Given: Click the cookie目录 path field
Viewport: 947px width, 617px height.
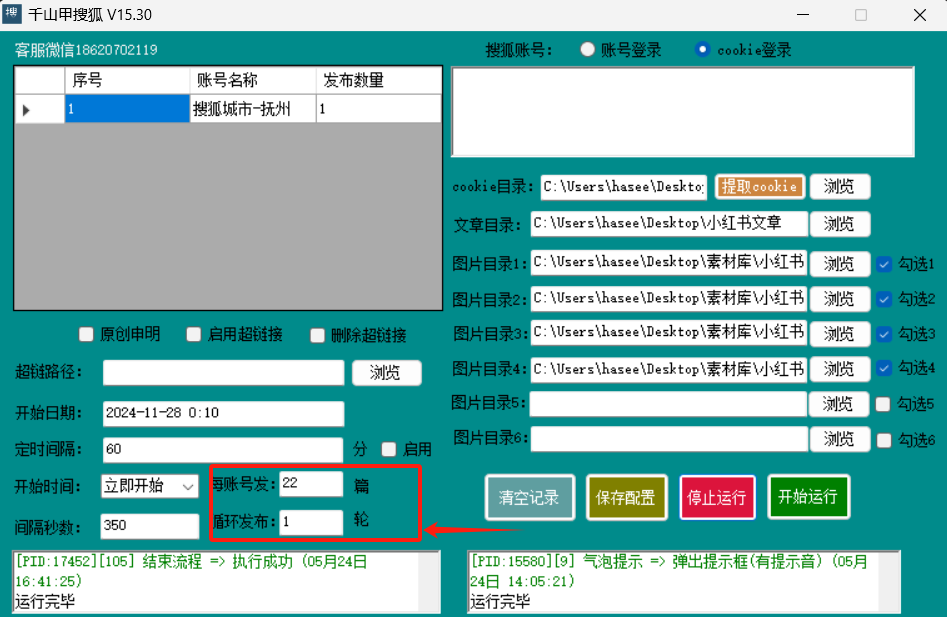Looking at the screenshot, I should click(624, 187).
